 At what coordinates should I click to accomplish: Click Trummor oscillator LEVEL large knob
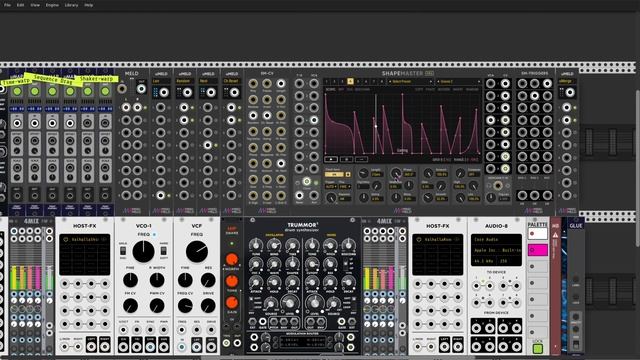[x=289, y=303]
